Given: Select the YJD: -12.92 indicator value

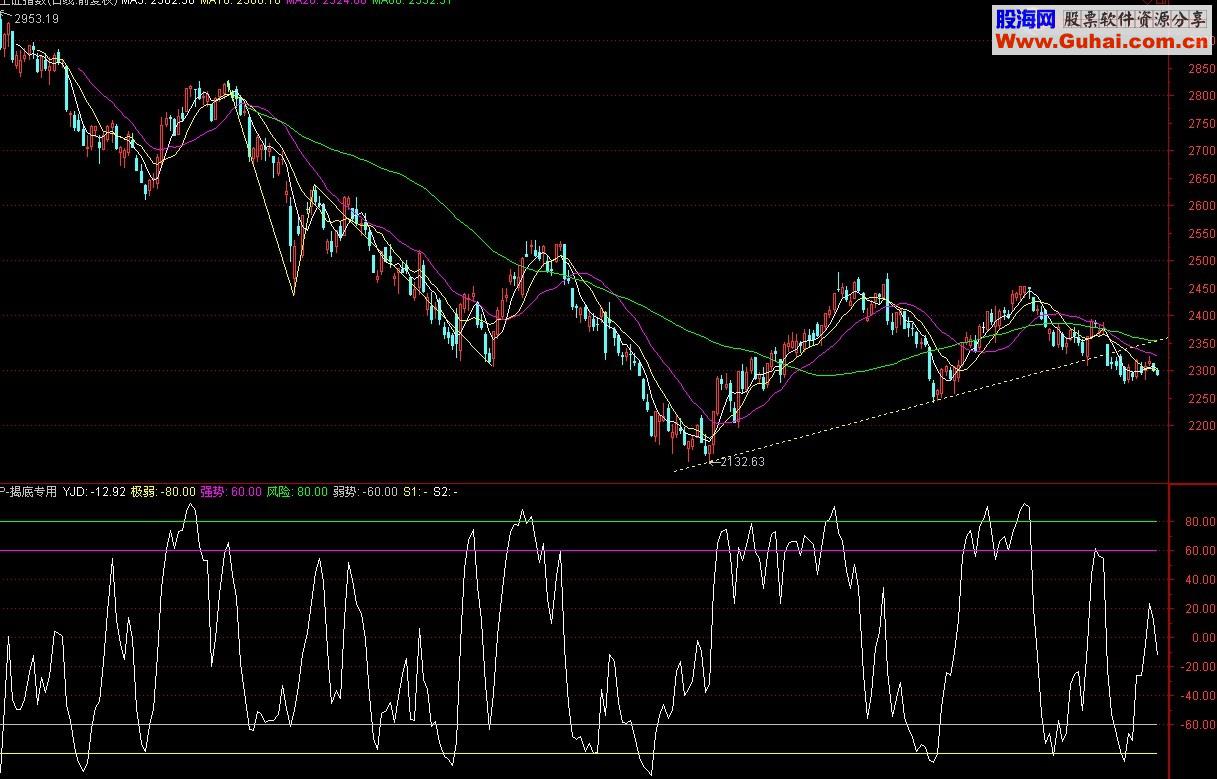Looking at the screenshot, I should tap(95, 492).
